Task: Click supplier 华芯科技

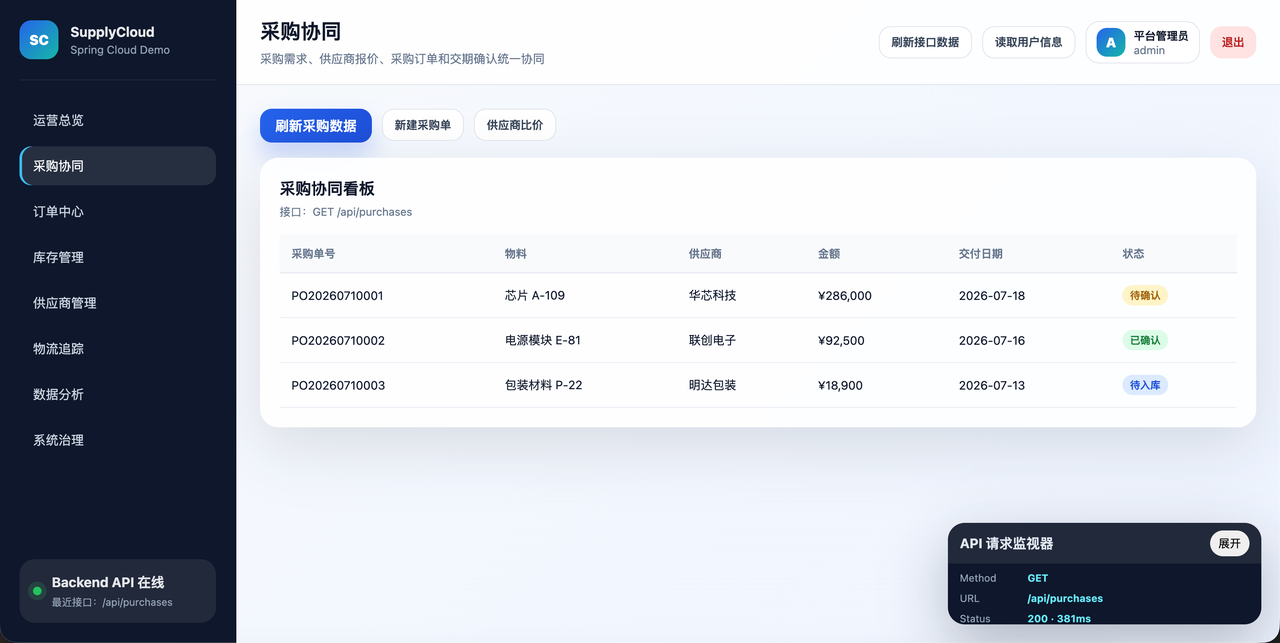Action: (712, 296)
